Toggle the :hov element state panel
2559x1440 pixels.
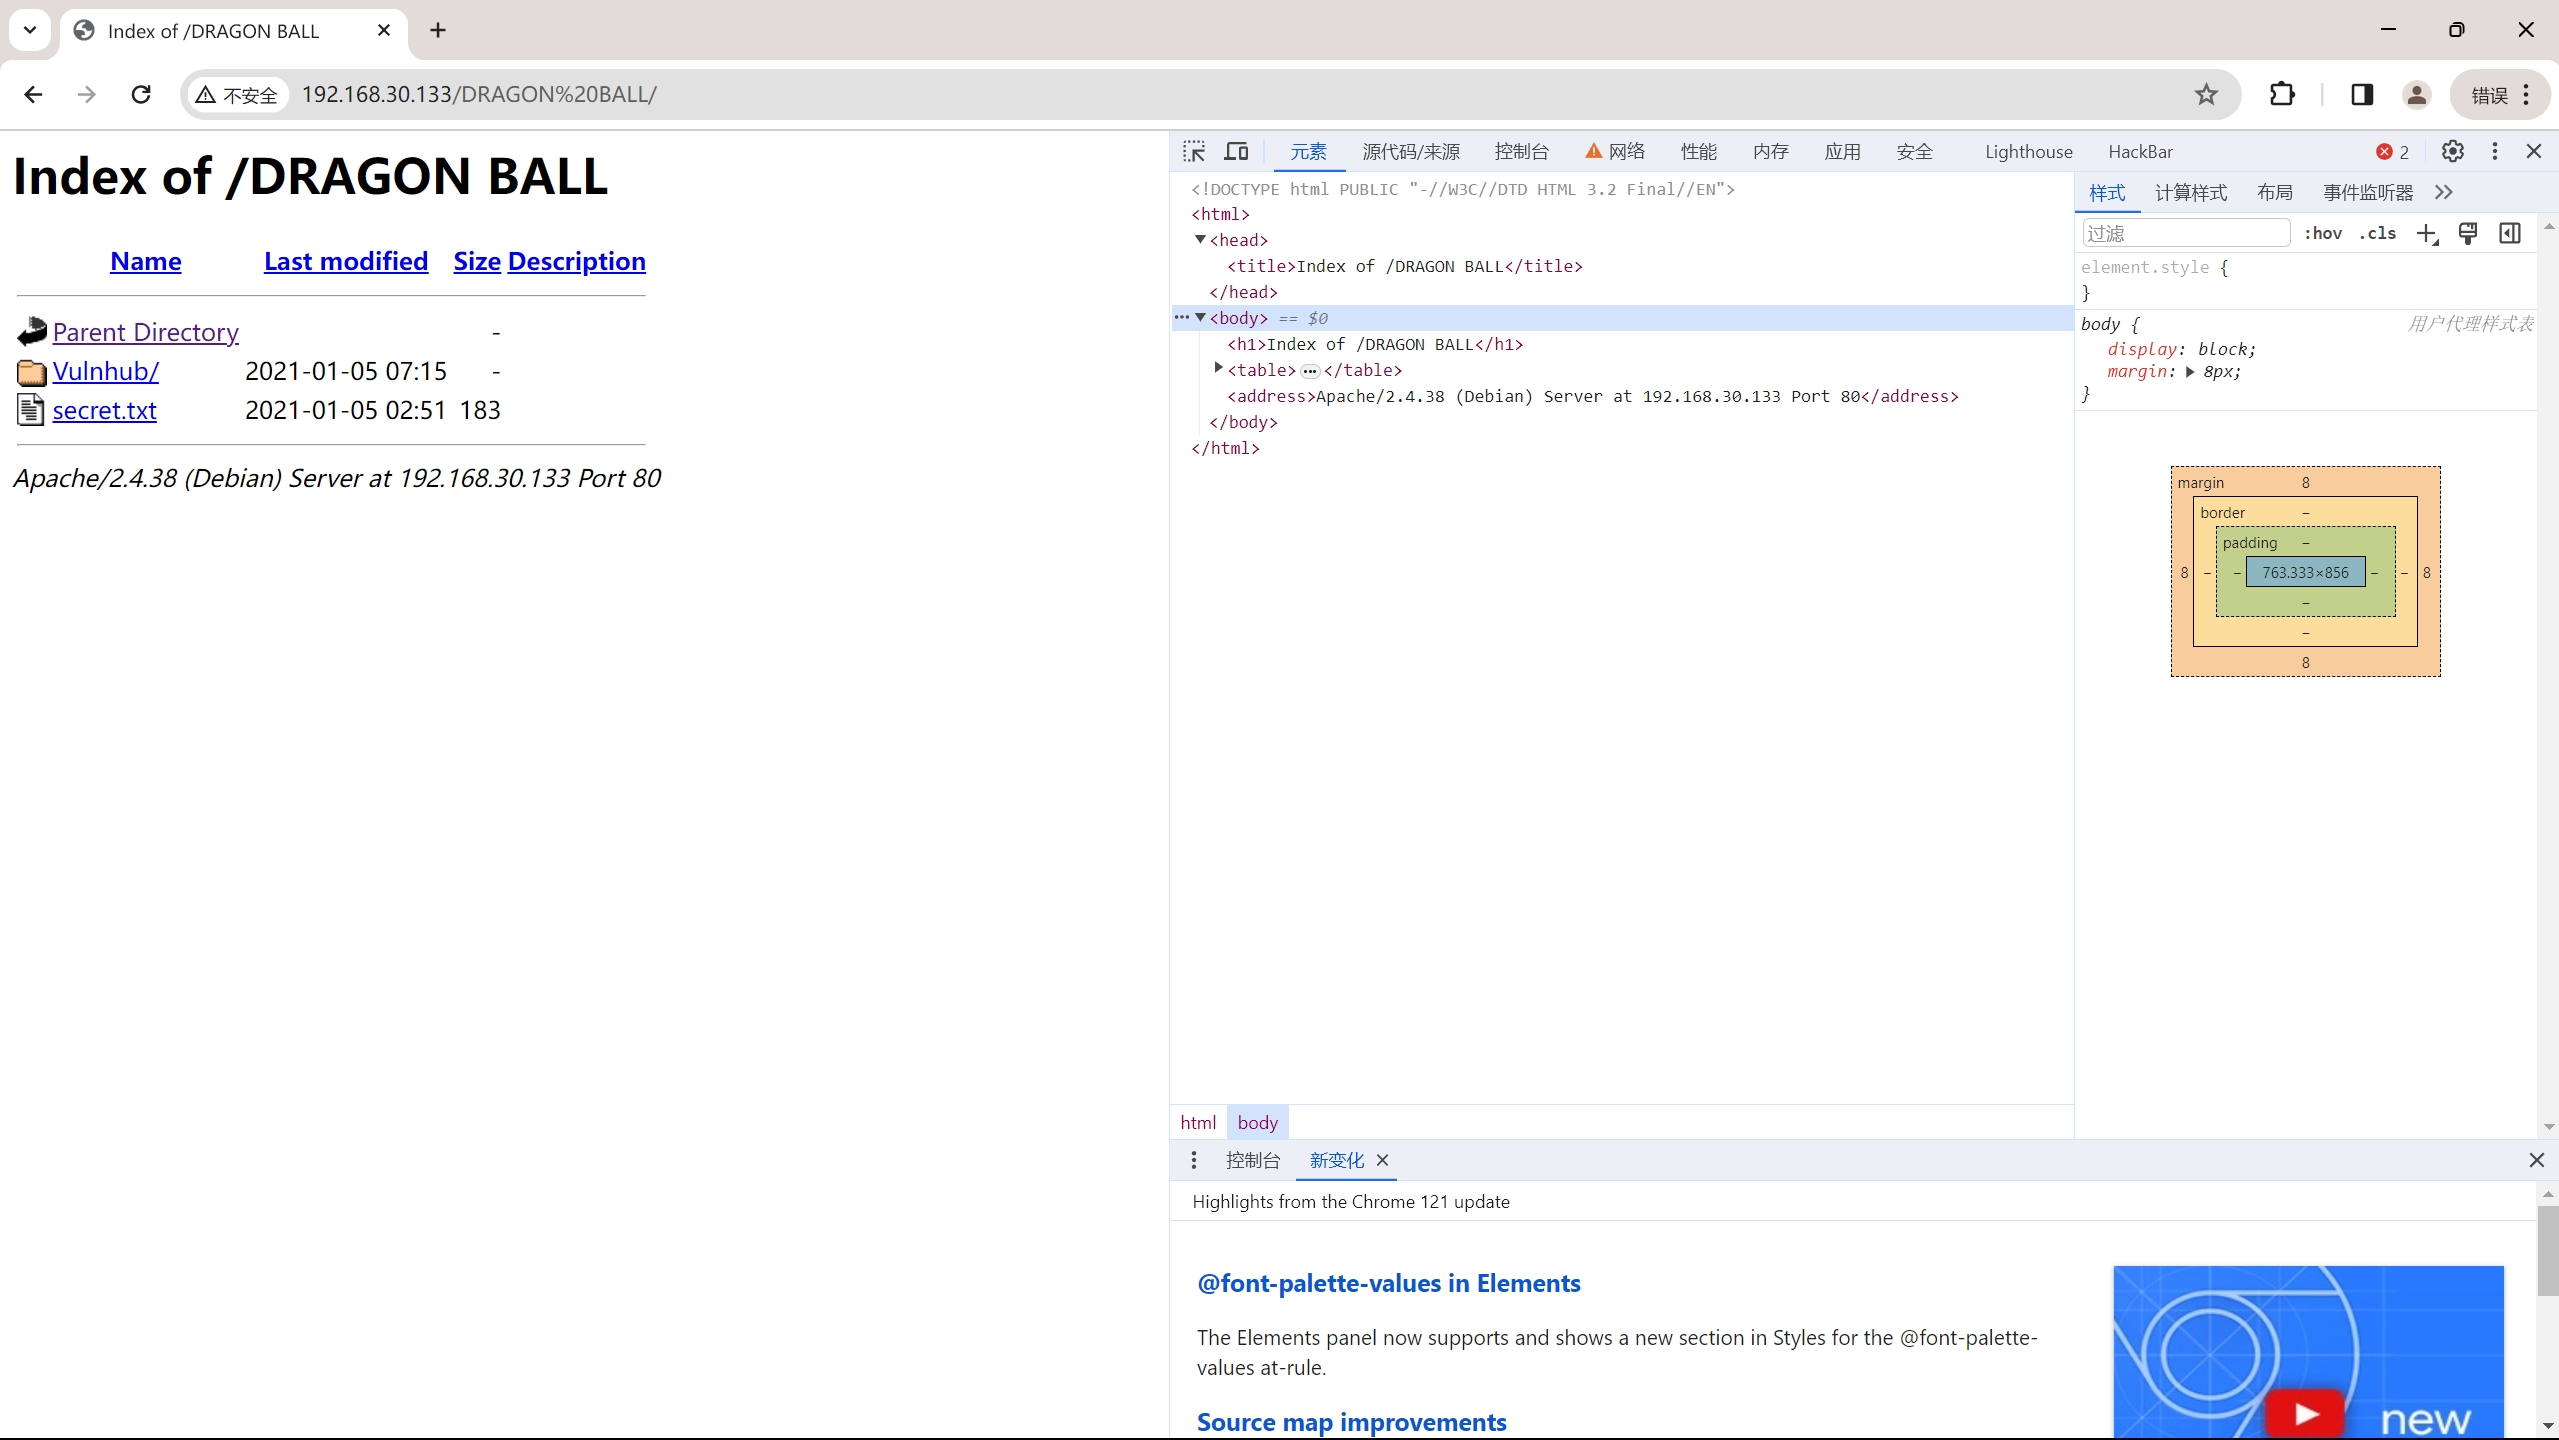point(2322,234)
